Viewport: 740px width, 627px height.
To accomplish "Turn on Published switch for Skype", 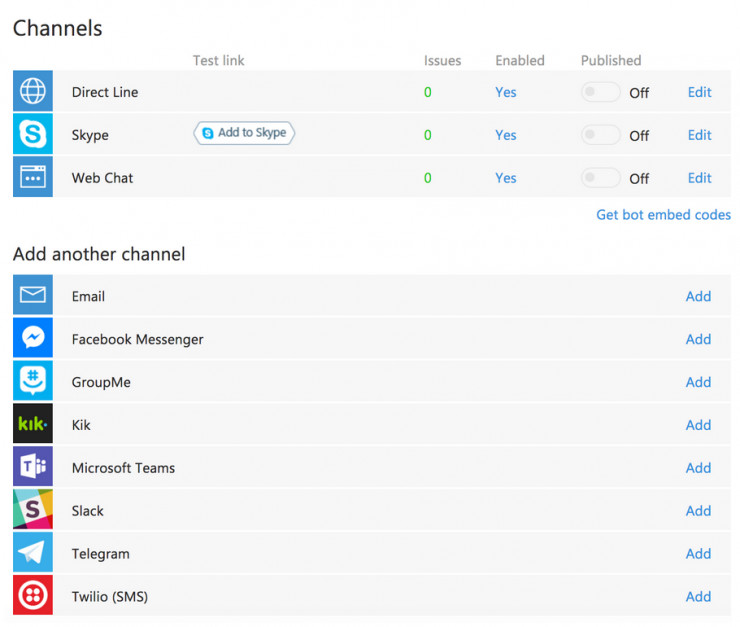I will click(601, 135).
